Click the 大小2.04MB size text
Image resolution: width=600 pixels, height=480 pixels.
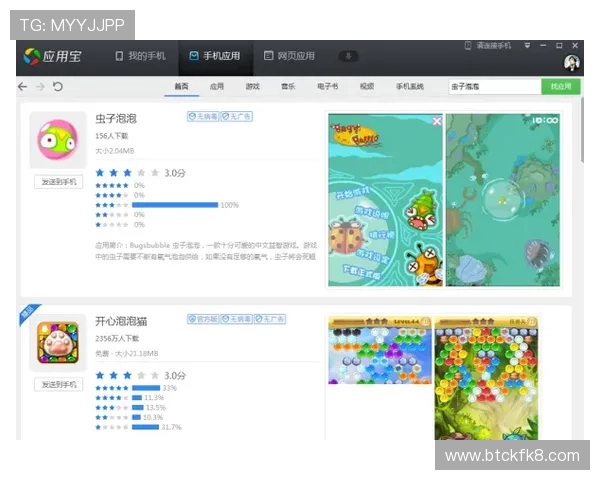tap(115, 151)
